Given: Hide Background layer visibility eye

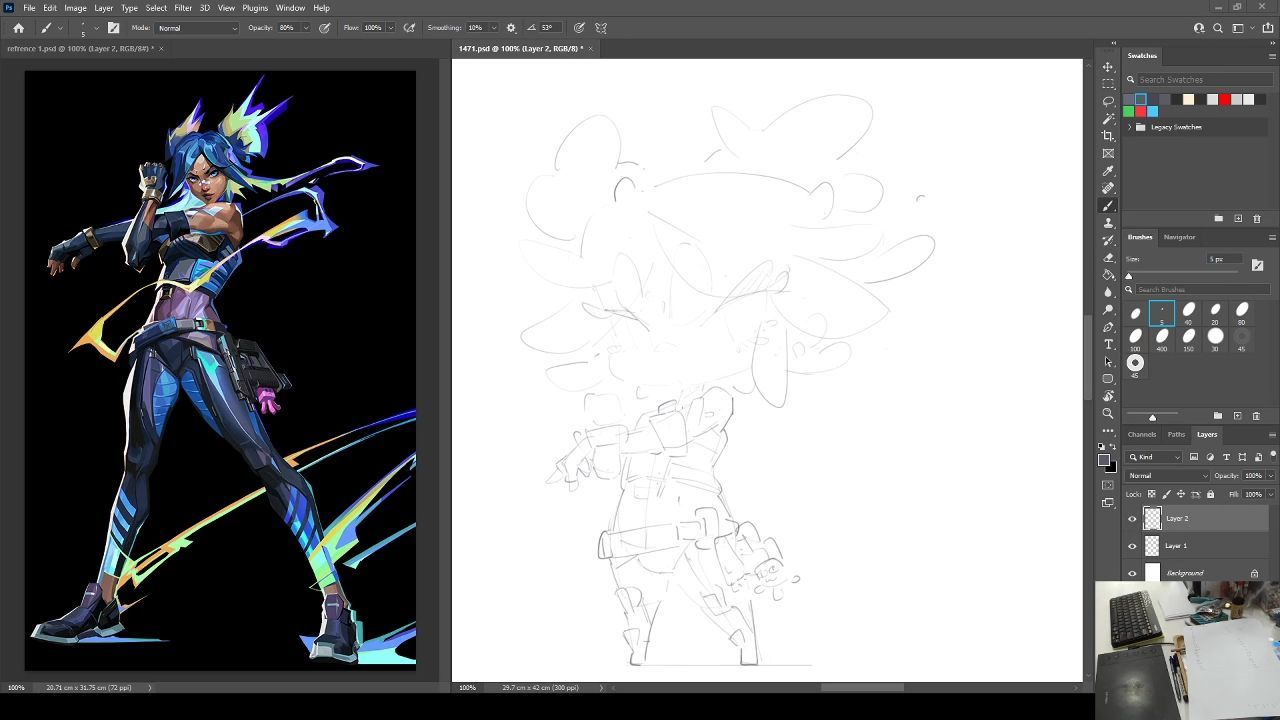Looking at the screenshot, I should click(x=1132, y=573).
